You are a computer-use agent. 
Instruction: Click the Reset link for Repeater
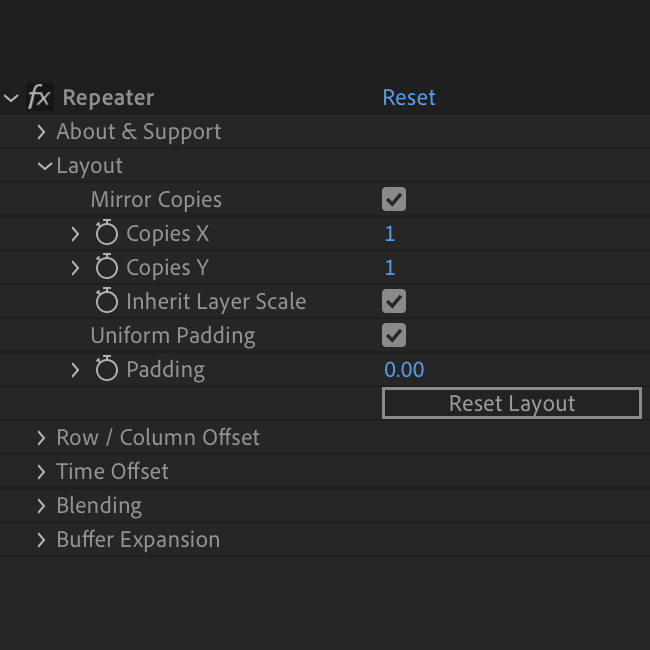[409, 98]
